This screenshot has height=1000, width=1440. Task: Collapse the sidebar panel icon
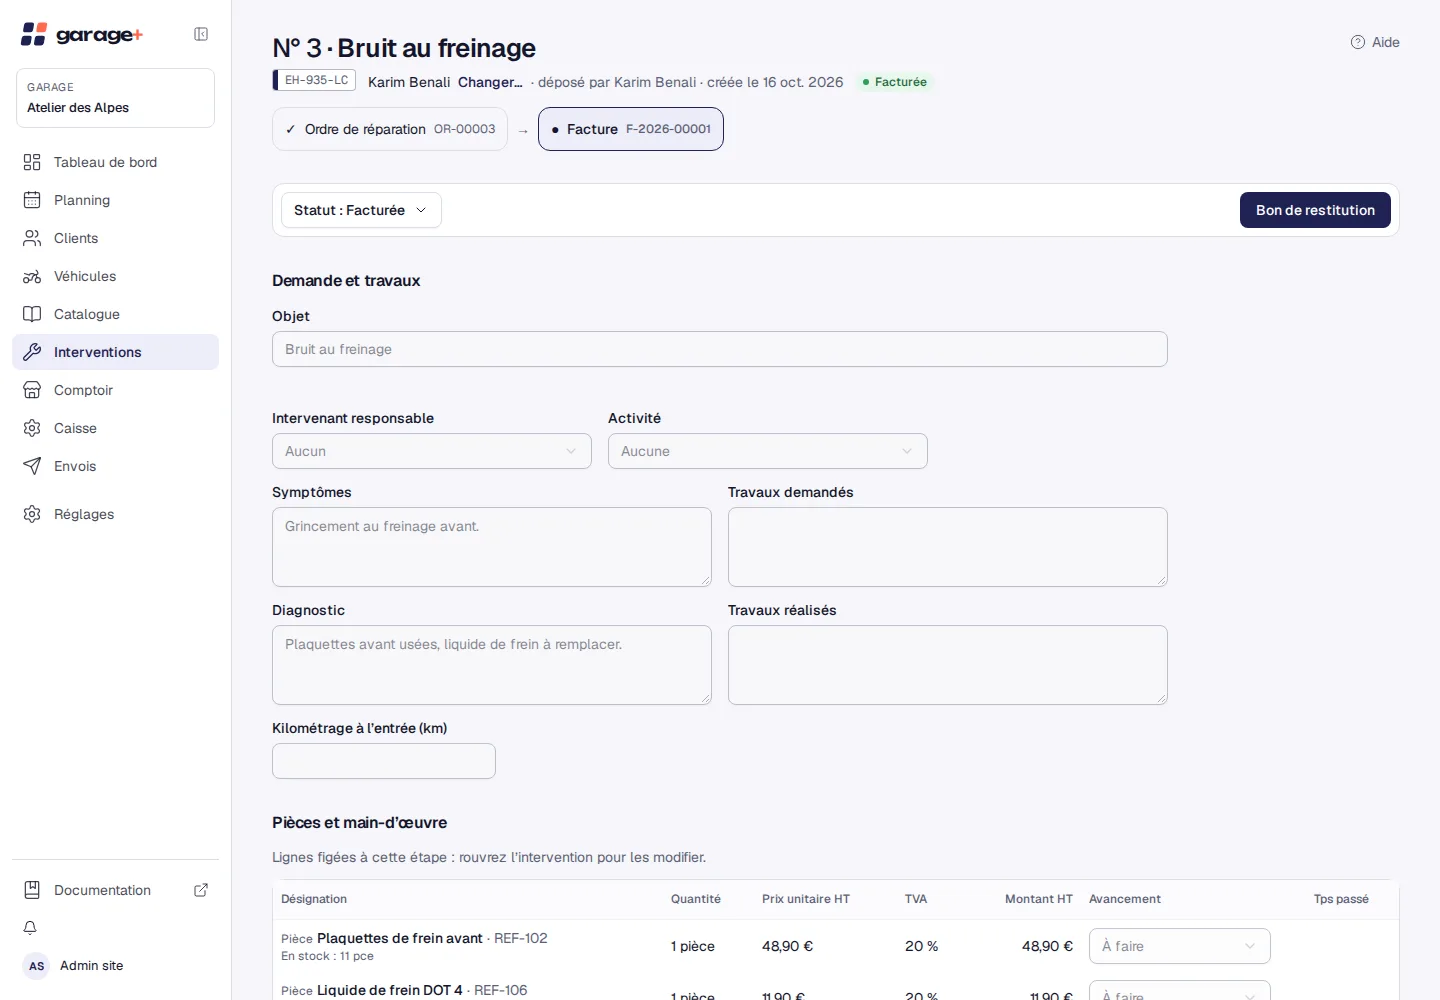point(201,34)
